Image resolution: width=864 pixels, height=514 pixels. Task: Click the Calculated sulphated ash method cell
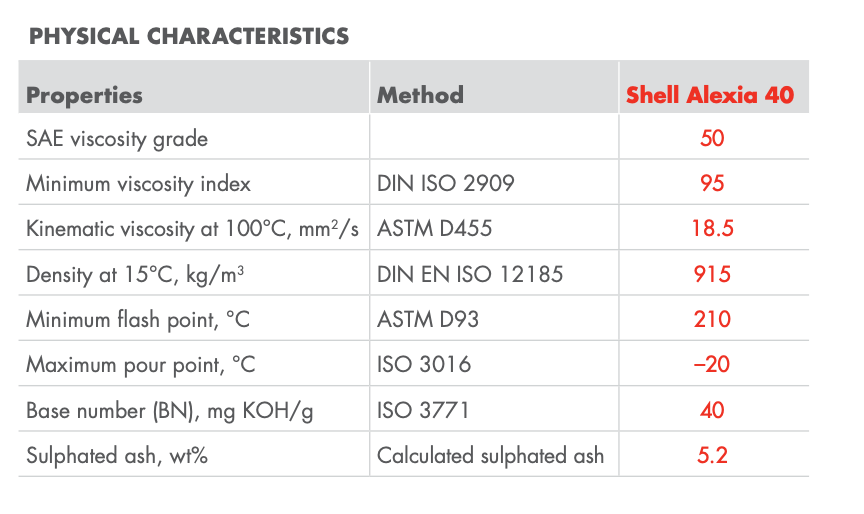[490, 456]
